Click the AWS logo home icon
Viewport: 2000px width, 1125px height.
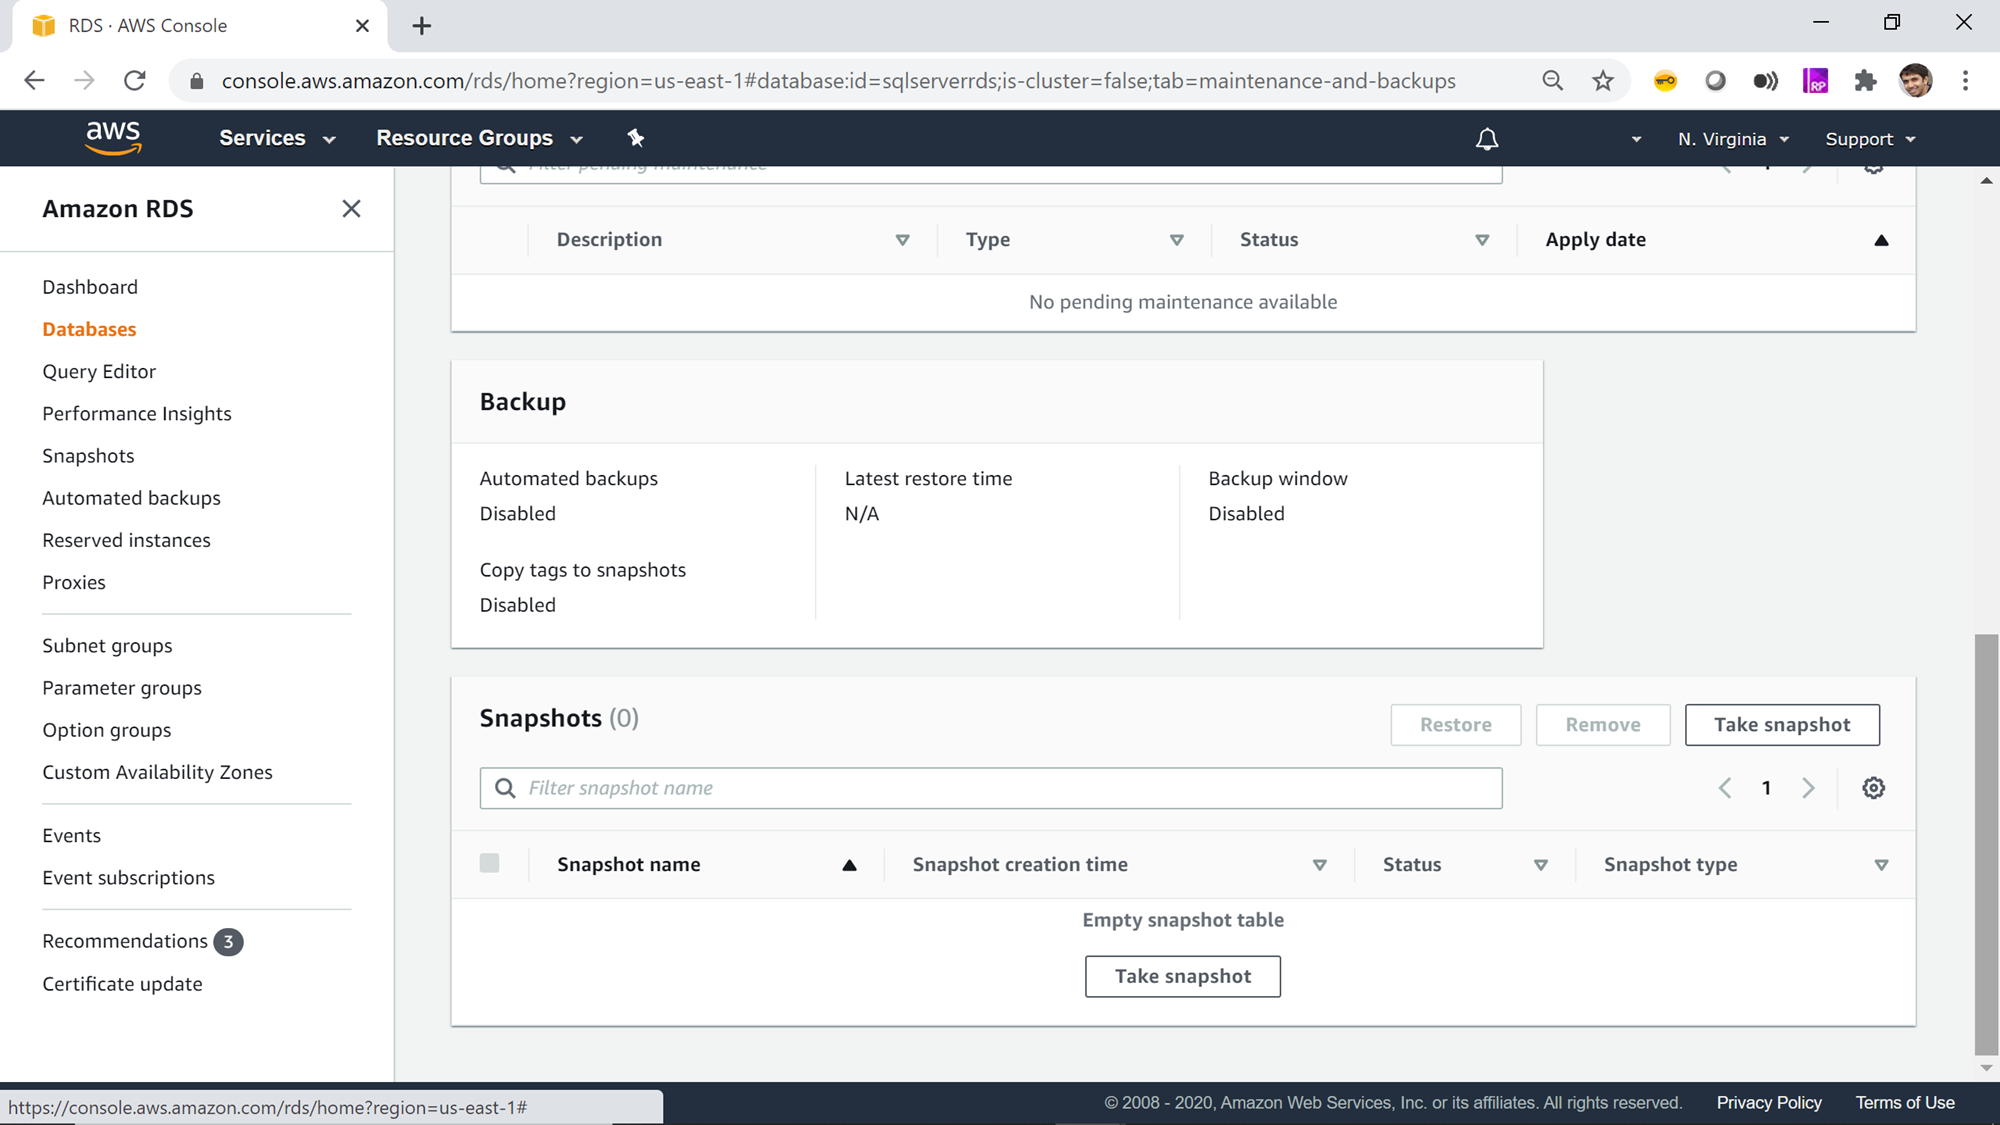(113, 138)
